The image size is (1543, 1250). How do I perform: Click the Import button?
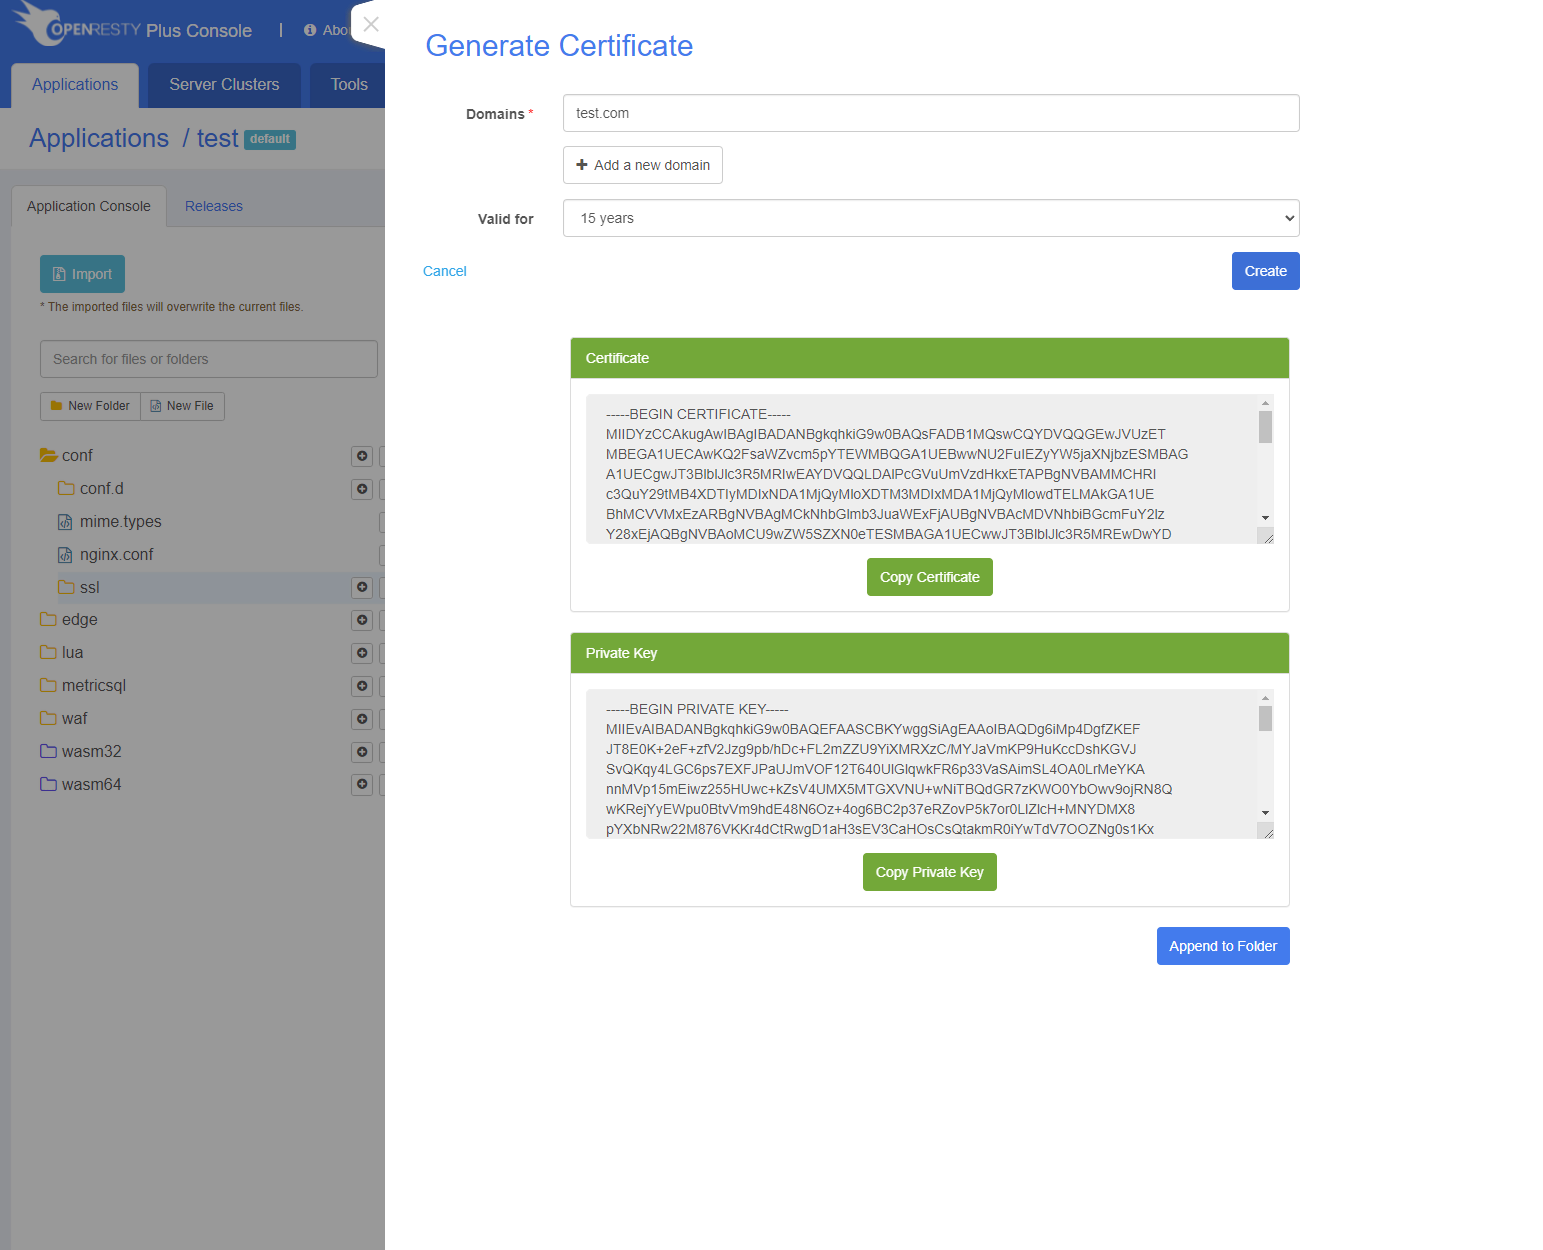pos(82,274)
